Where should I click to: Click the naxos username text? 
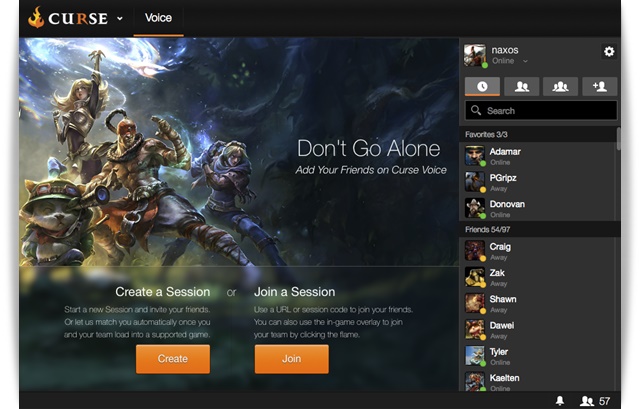505,50
